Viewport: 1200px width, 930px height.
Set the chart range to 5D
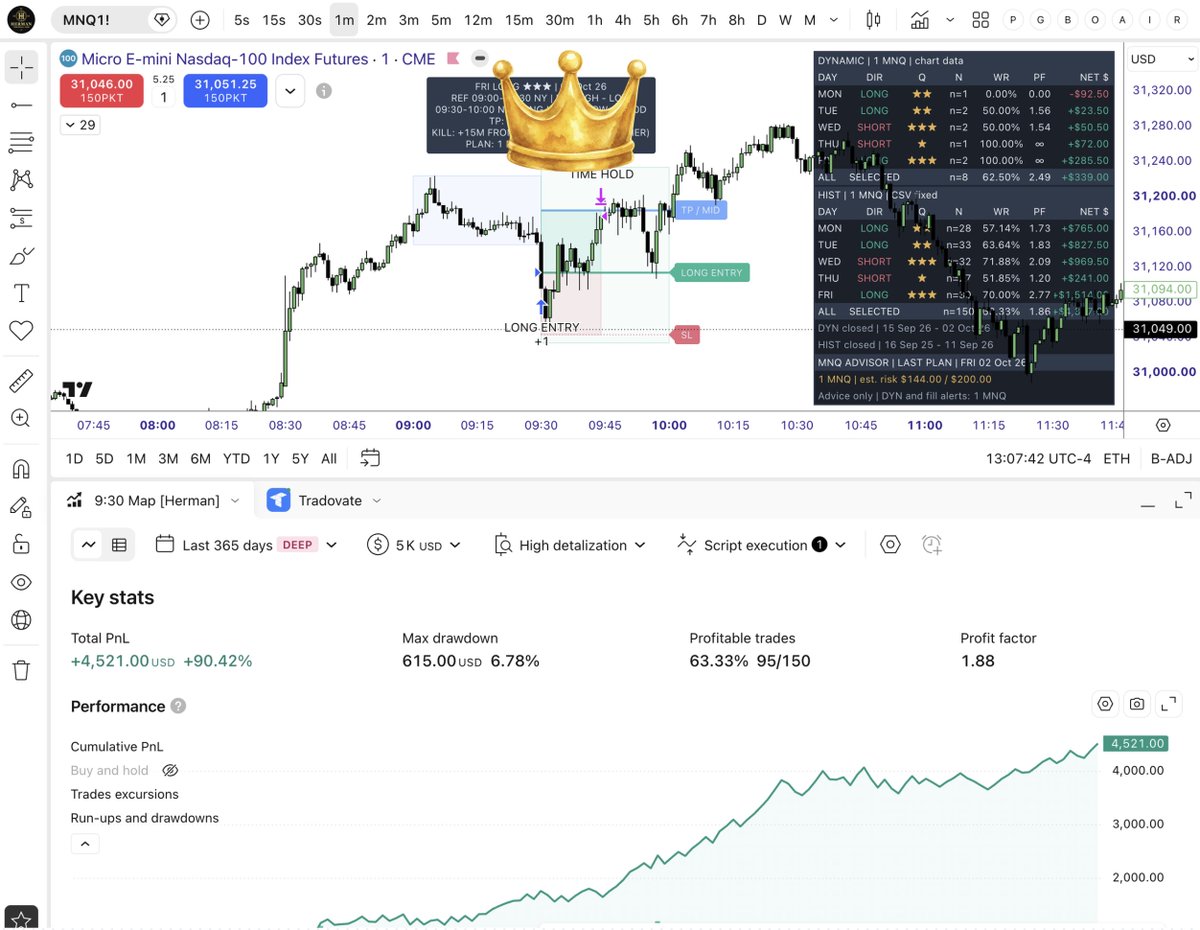(x=104, y=458)
